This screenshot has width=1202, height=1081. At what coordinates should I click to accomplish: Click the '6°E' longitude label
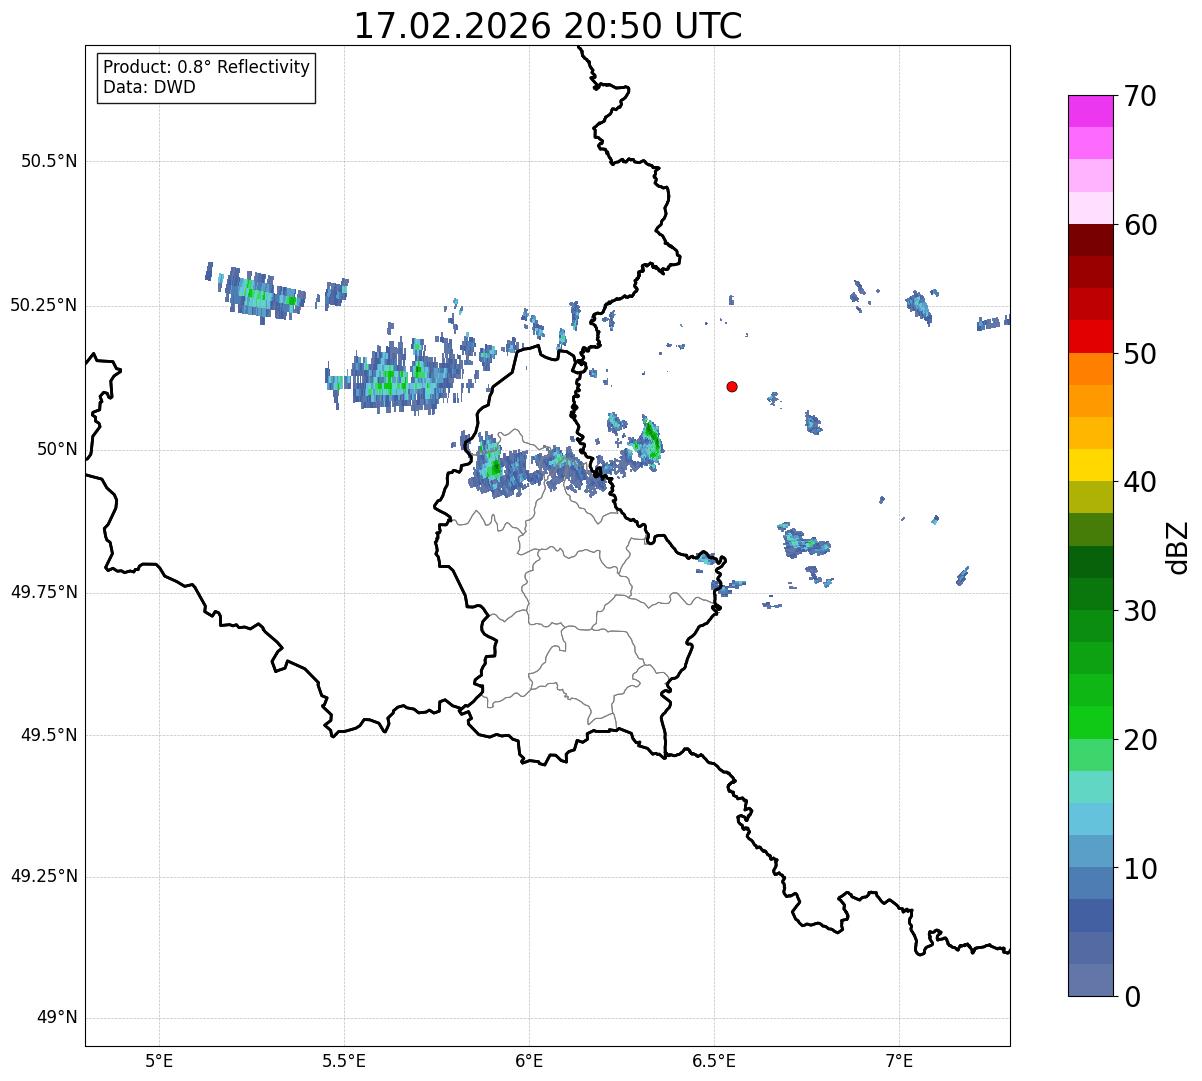coord(529,1061)
